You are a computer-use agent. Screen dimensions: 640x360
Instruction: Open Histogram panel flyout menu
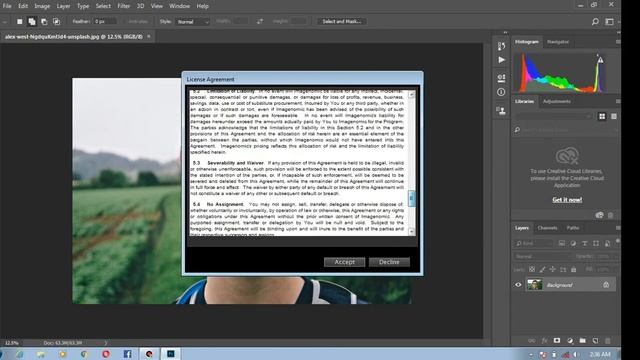618,42
